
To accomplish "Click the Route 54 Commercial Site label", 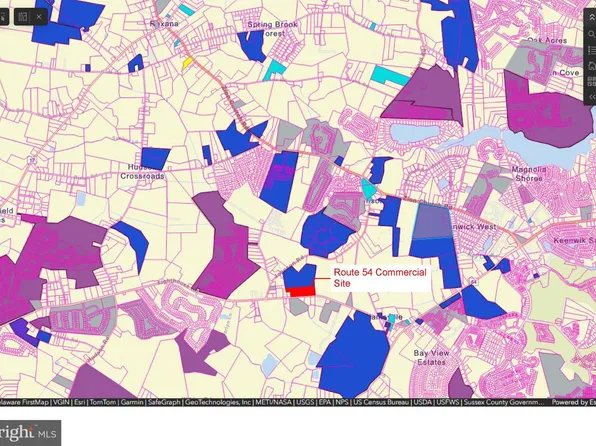I will 380,278.
